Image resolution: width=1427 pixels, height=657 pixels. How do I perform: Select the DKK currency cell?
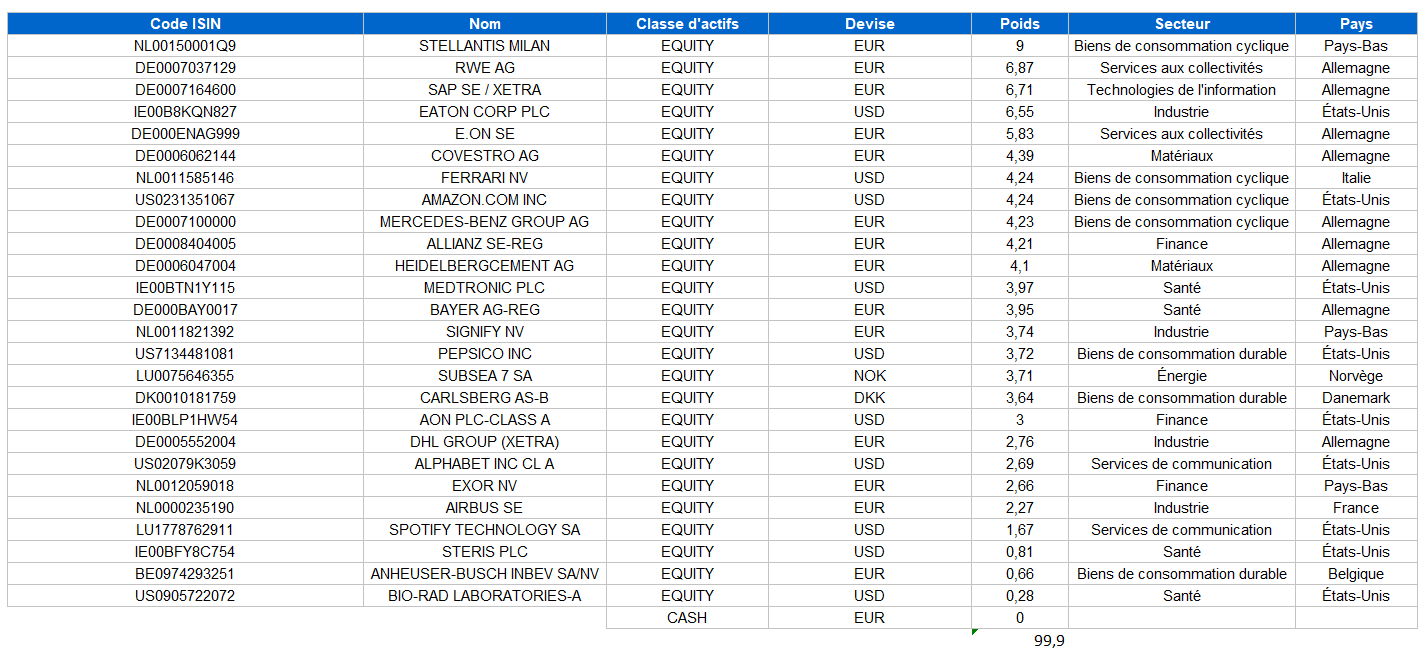[869, 398]
